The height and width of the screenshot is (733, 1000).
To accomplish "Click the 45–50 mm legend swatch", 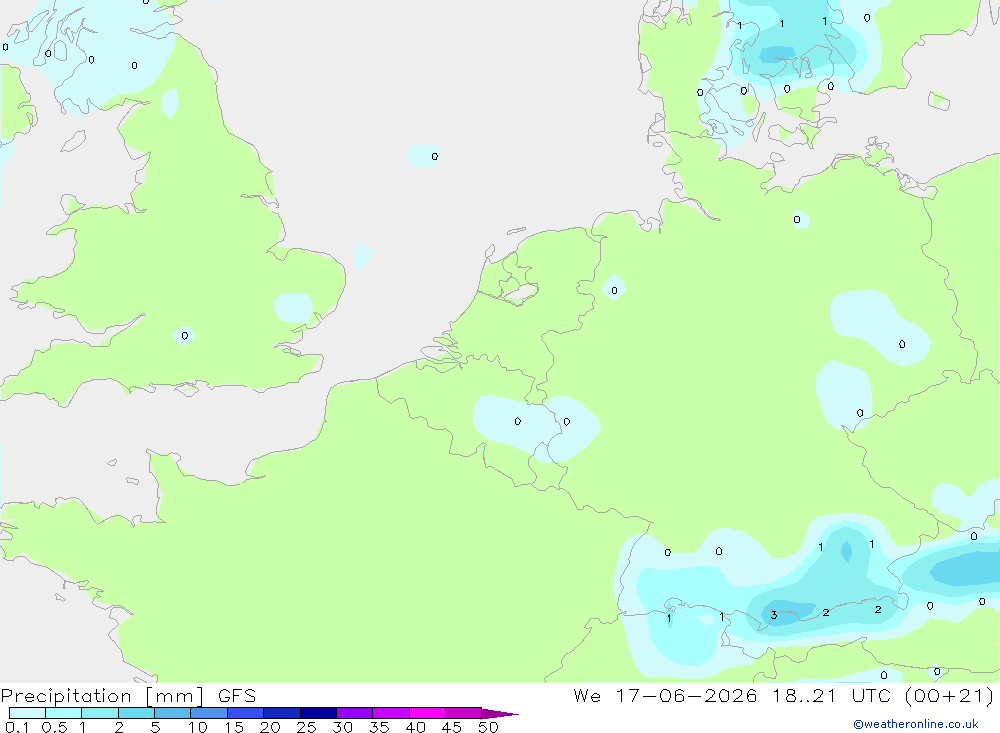I will point(464,713).
